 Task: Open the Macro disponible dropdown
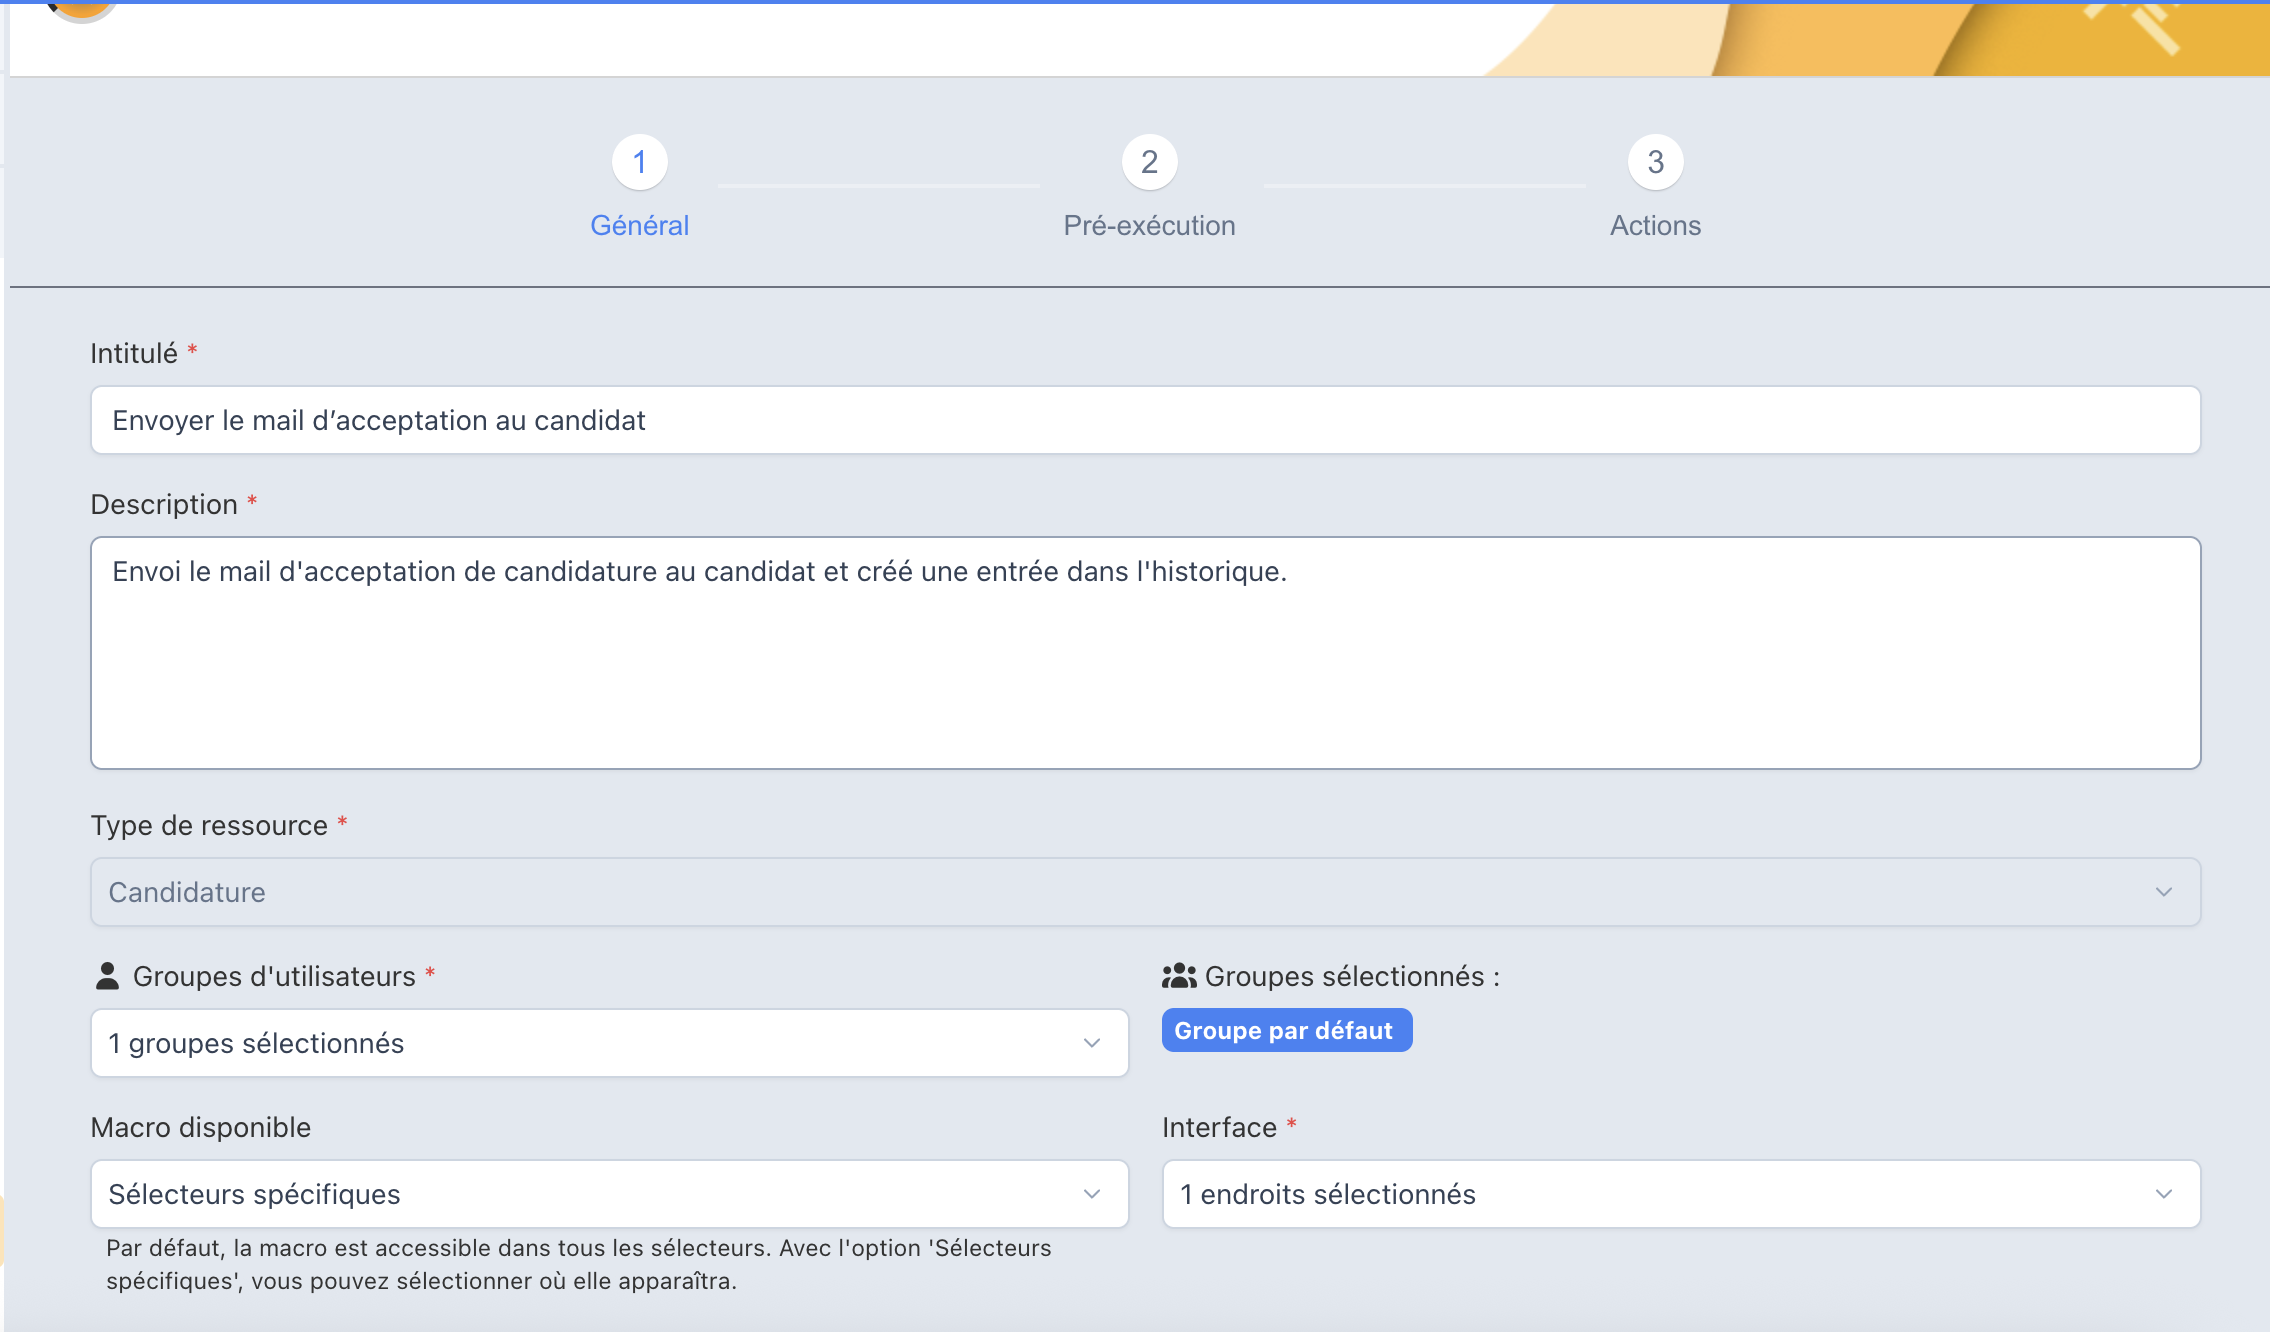(610, 1194)
